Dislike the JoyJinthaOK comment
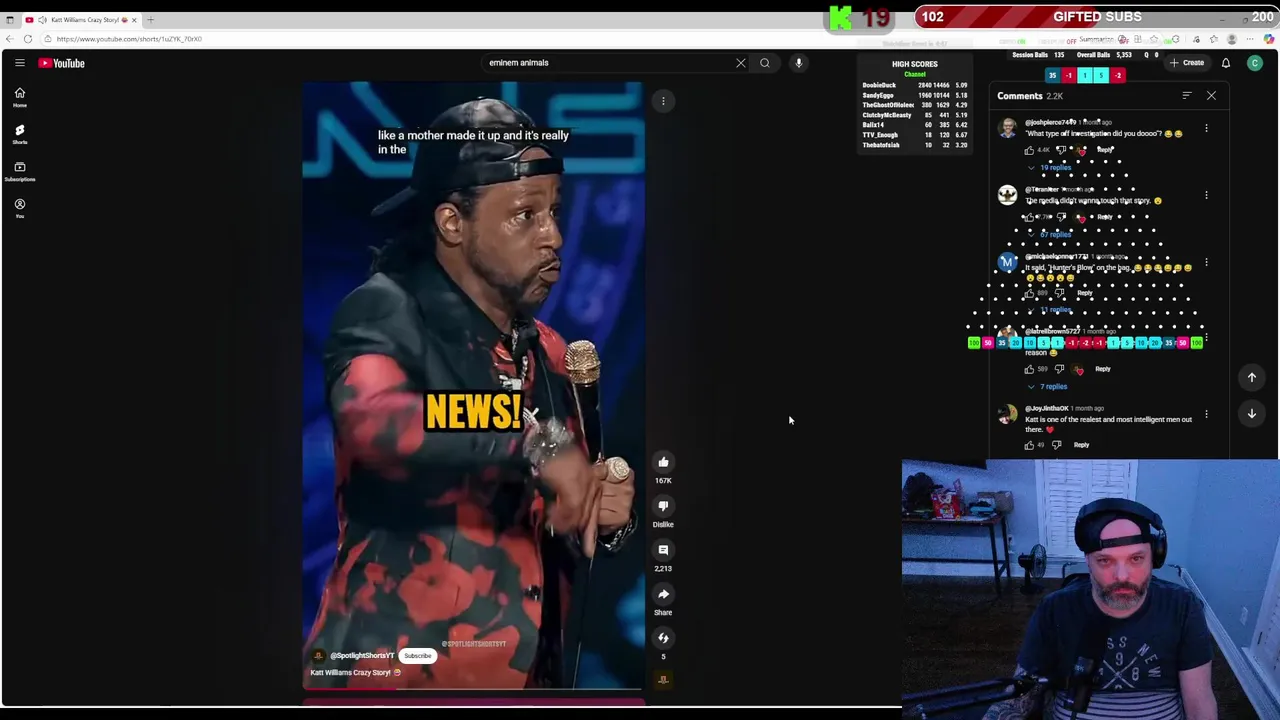 (x=1056, y=445)
